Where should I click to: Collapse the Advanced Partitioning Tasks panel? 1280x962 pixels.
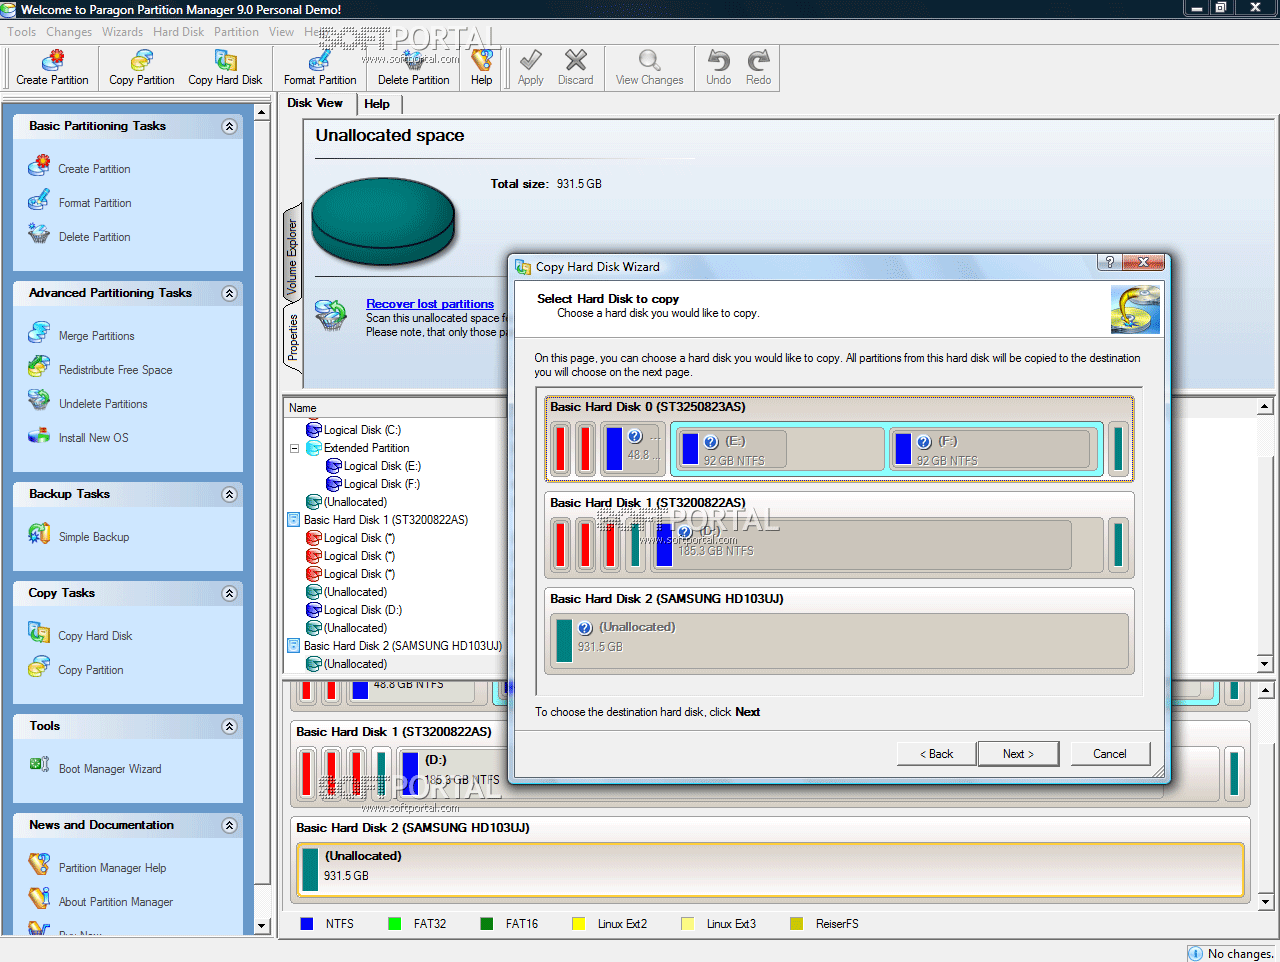coord(229,293)
